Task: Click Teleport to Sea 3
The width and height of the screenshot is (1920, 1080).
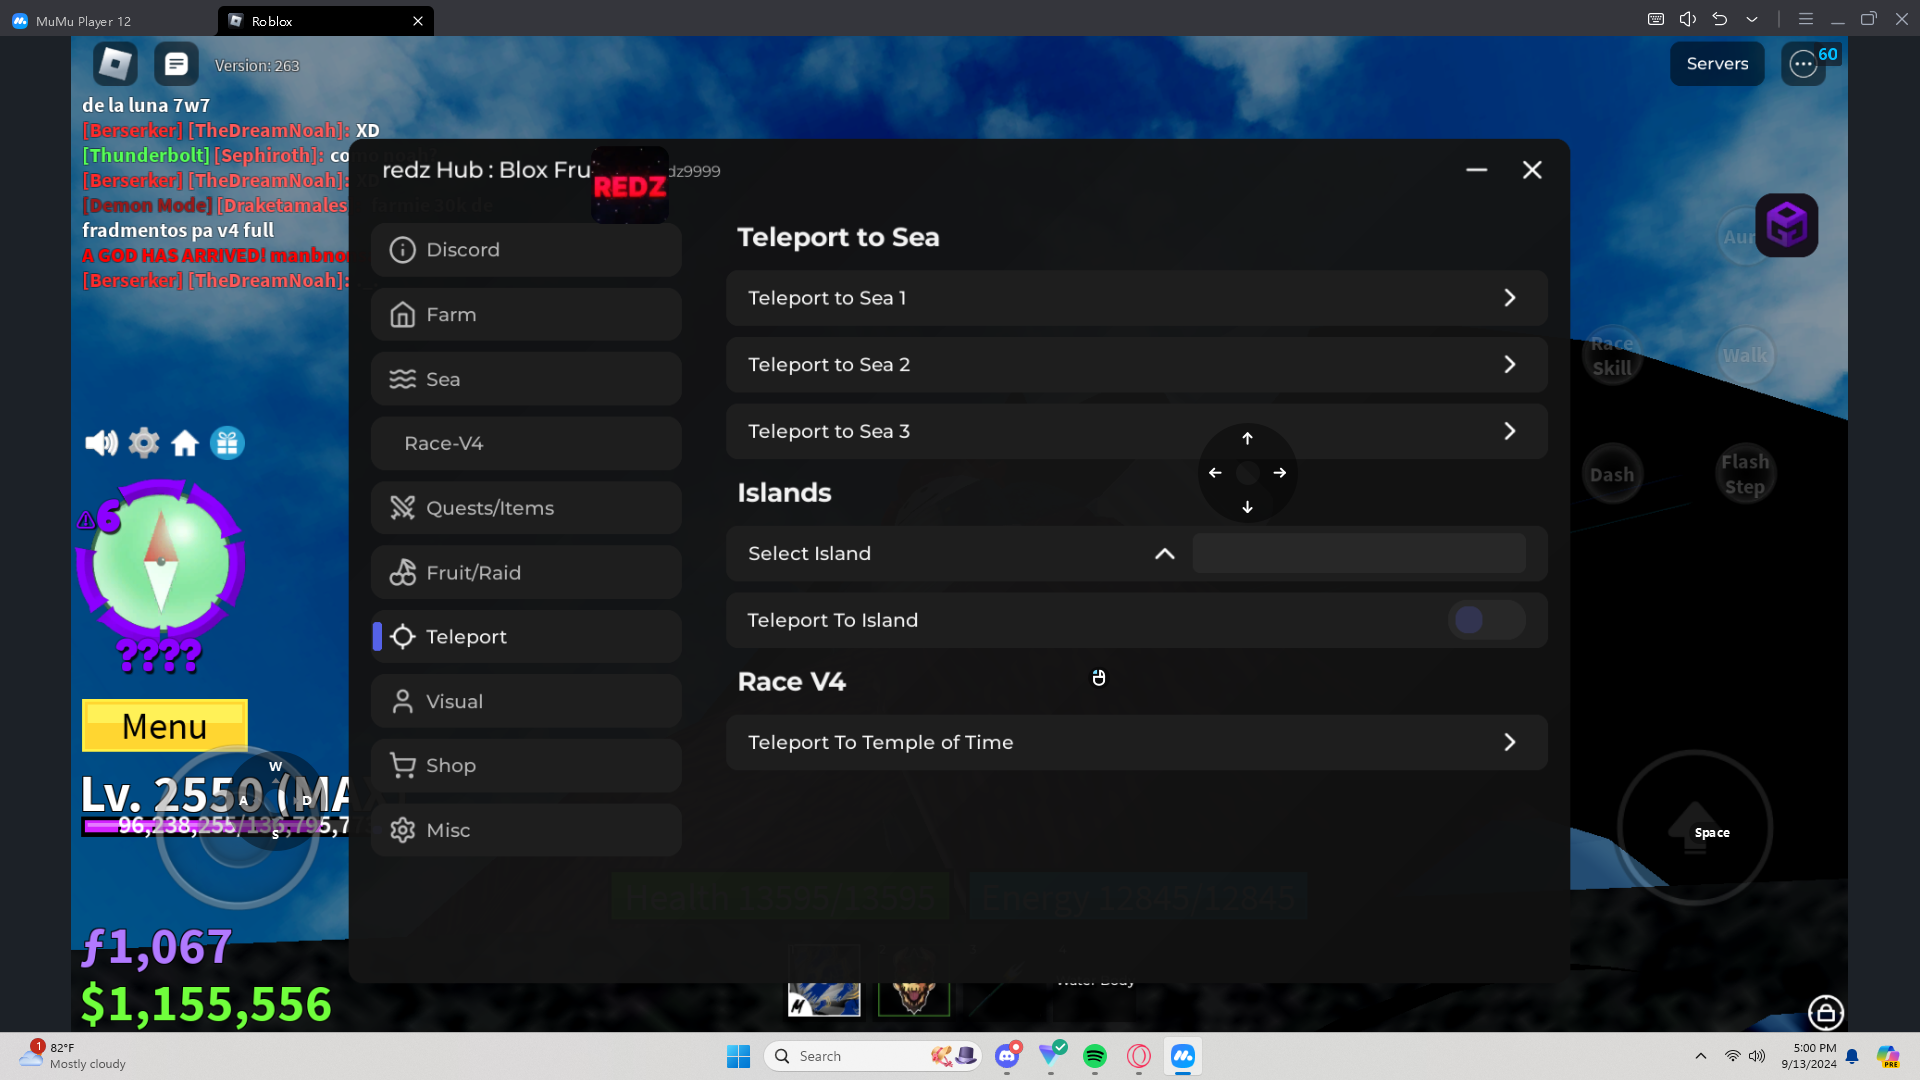Action: pyautogui.click(x=1137, y=432)
